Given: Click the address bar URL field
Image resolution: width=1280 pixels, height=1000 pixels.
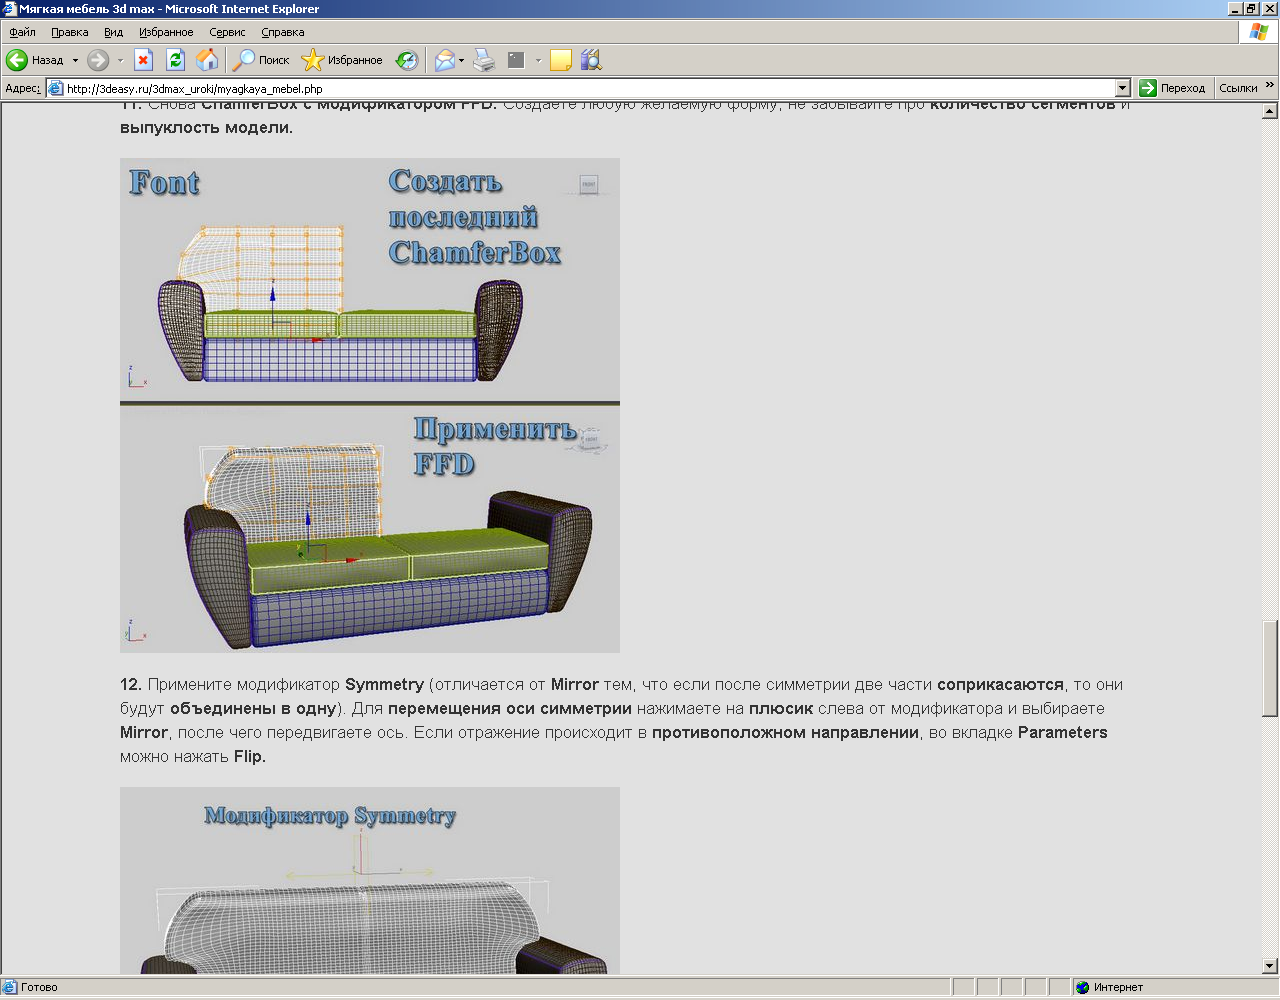Looking at the screenshot, I should 588,88.
